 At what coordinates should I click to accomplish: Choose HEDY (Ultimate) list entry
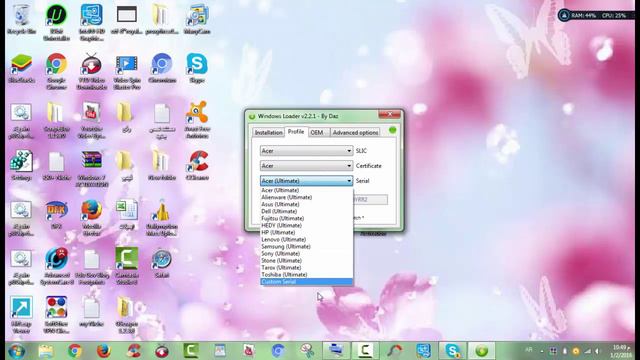[x=306, y=225]
